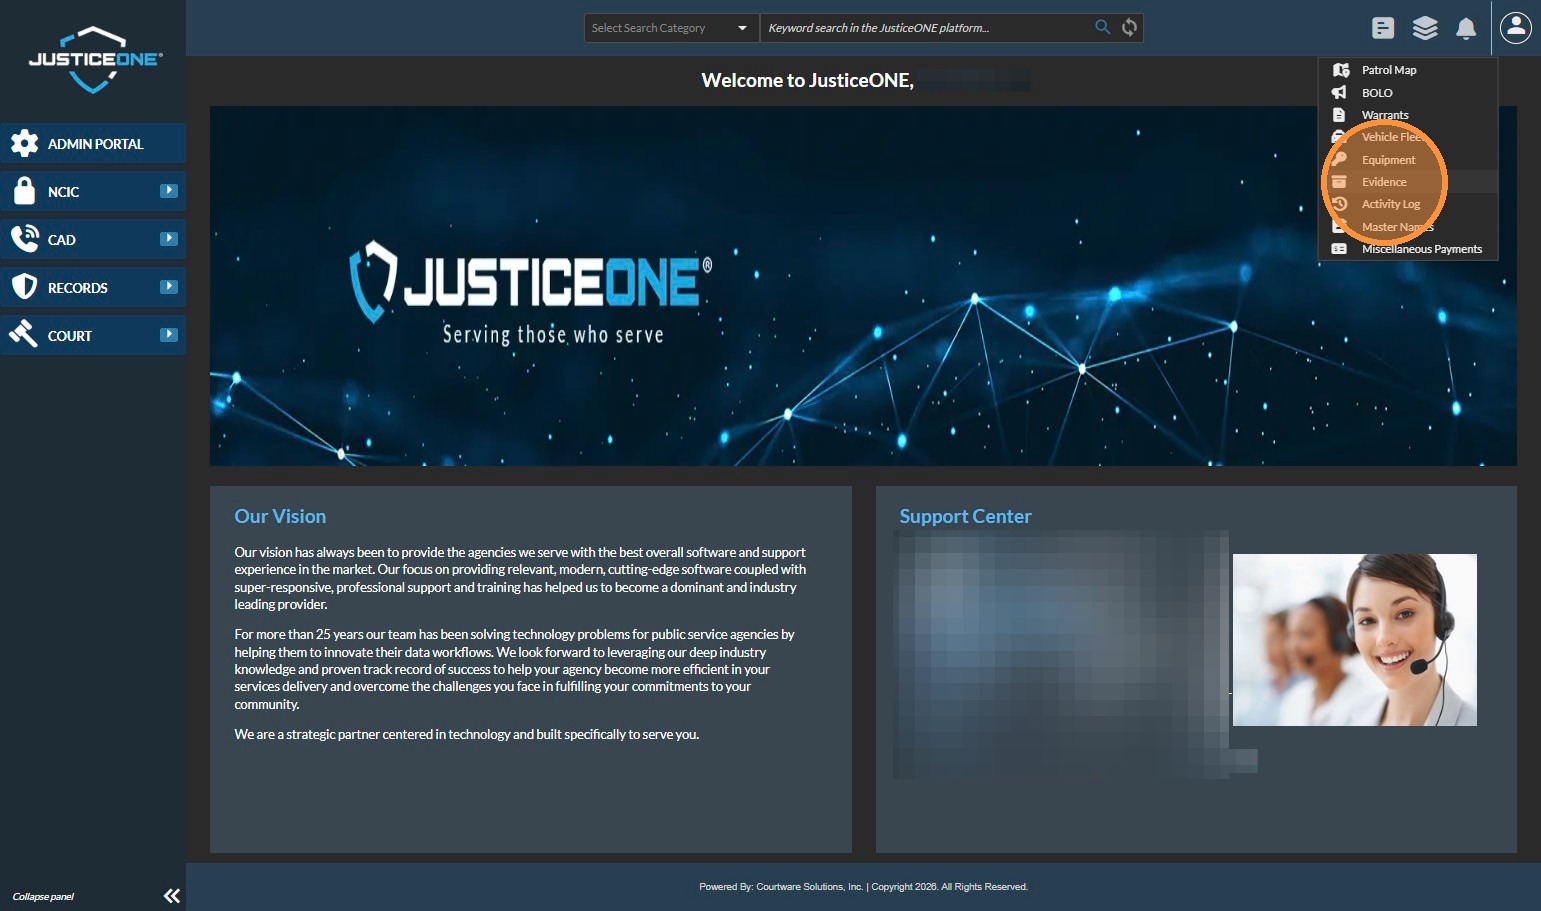Click the BOLO megaphone icon

(1339, 92)
